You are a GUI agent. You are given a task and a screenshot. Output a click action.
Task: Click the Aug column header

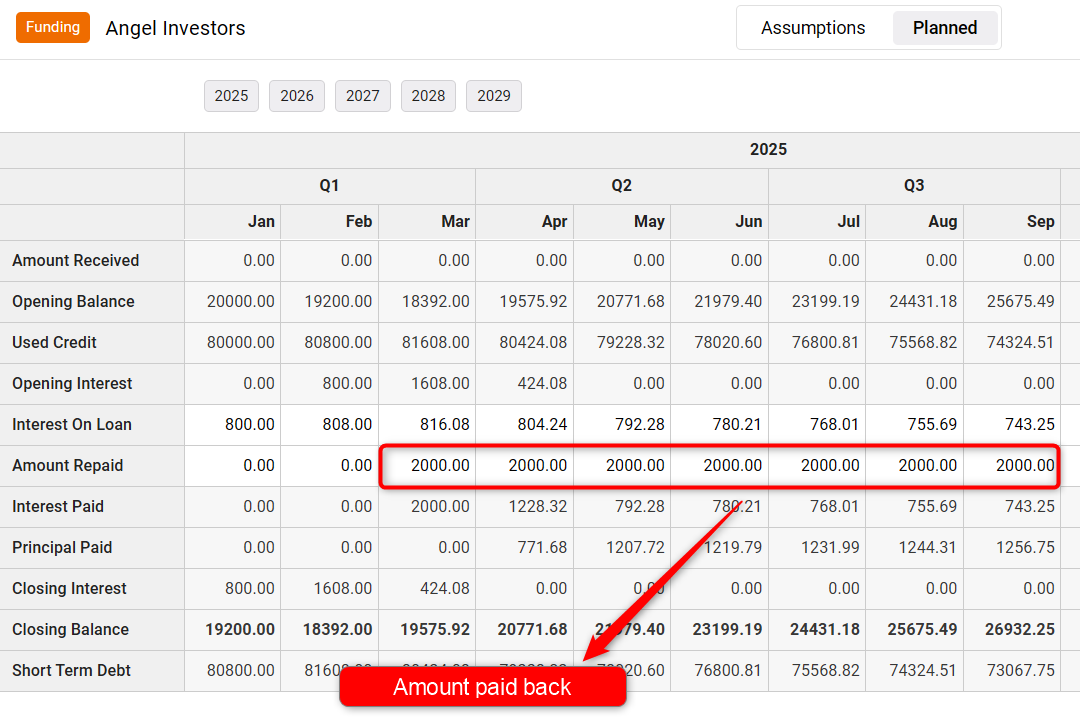[x=943, y=222]
